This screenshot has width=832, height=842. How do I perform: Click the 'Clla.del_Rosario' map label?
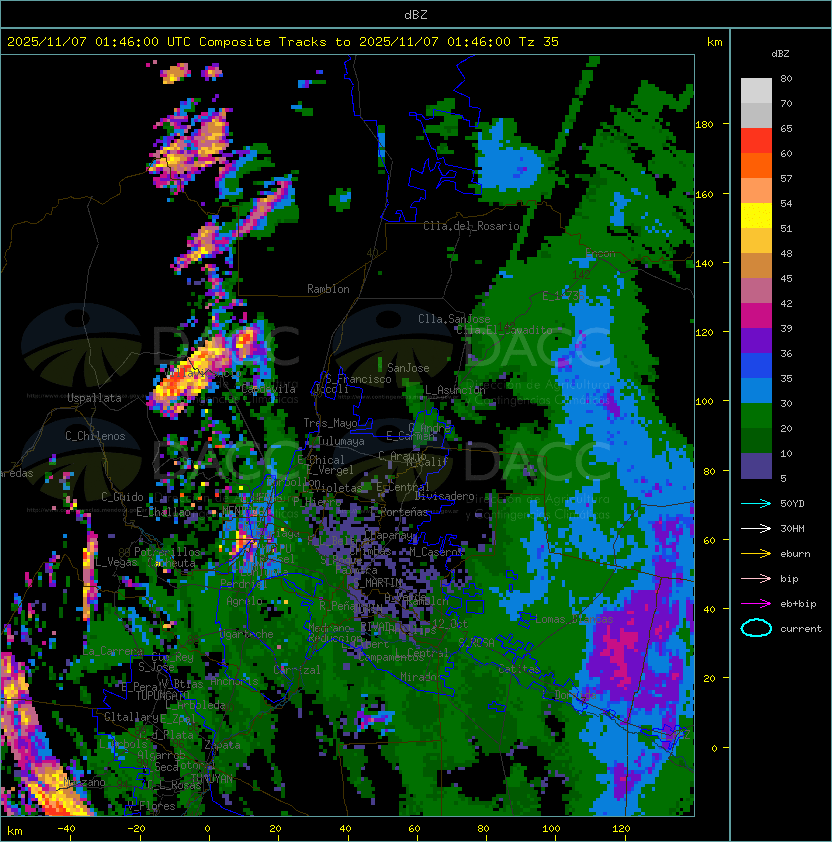pos(472,226)
